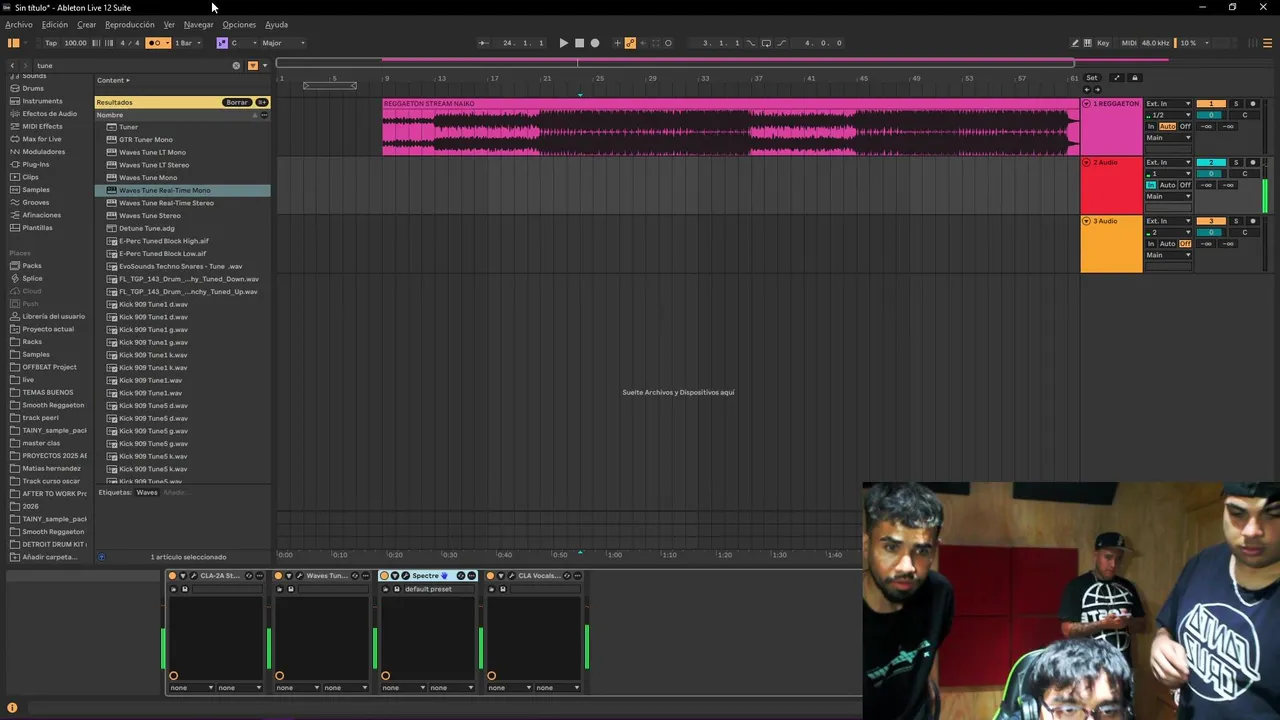Open the root note dropdown showing C
This screenshot has width=1280, height=720.
coord(244,43)
